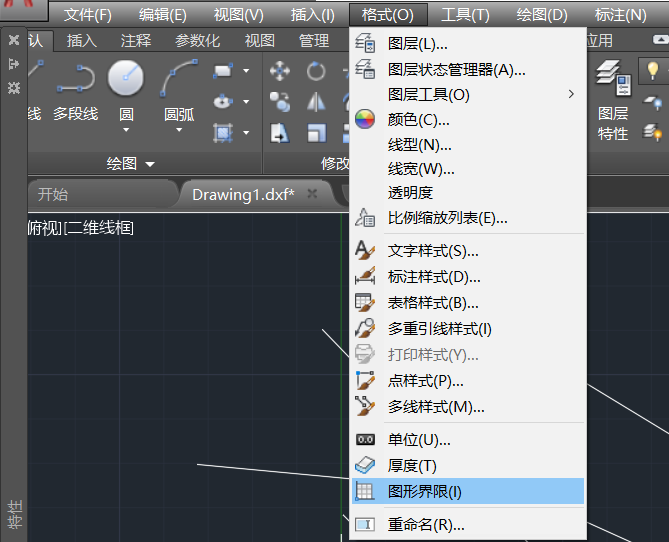Select the Stretch tool in 修改 panel
Viewport: 669px width, 542px height.
pyautogui.click(x=280, y=133)
